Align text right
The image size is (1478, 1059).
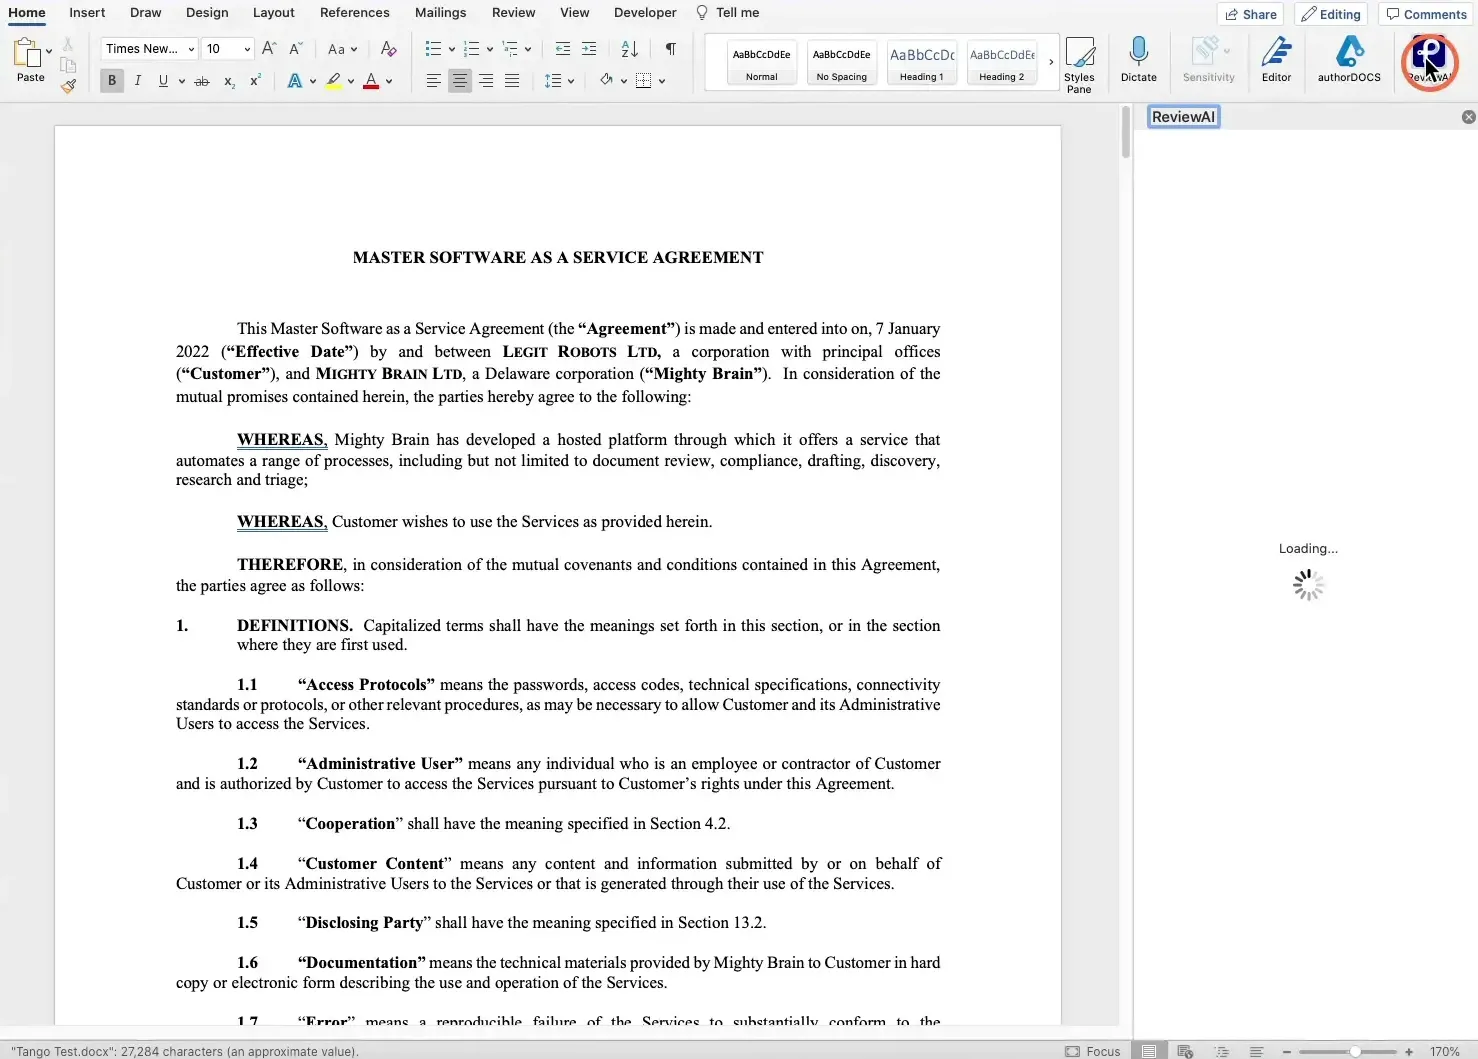[485, 81]
